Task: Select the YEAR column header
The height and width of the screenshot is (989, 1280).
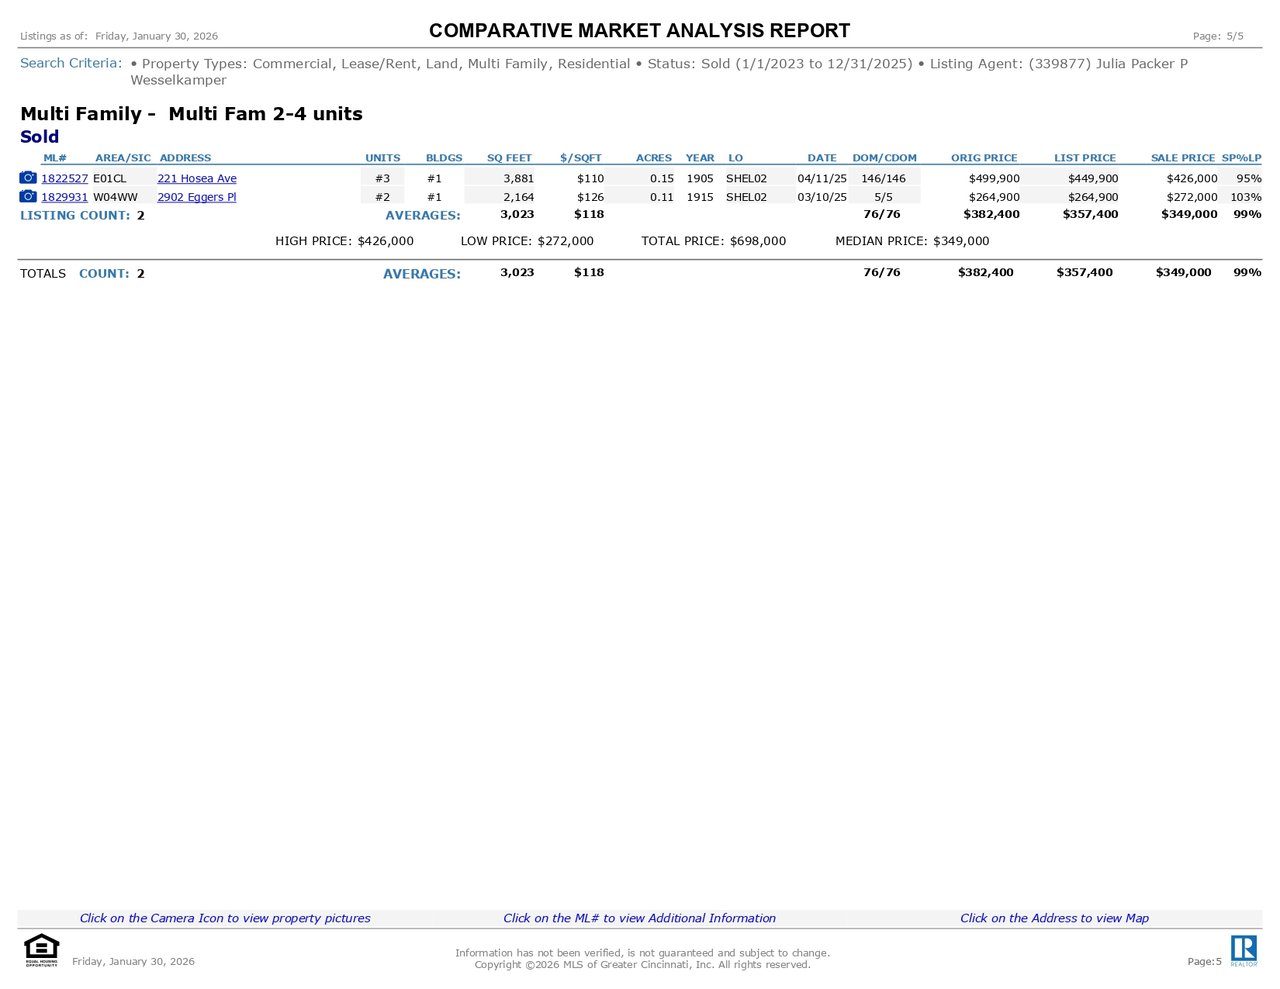Action: (700, 158)
